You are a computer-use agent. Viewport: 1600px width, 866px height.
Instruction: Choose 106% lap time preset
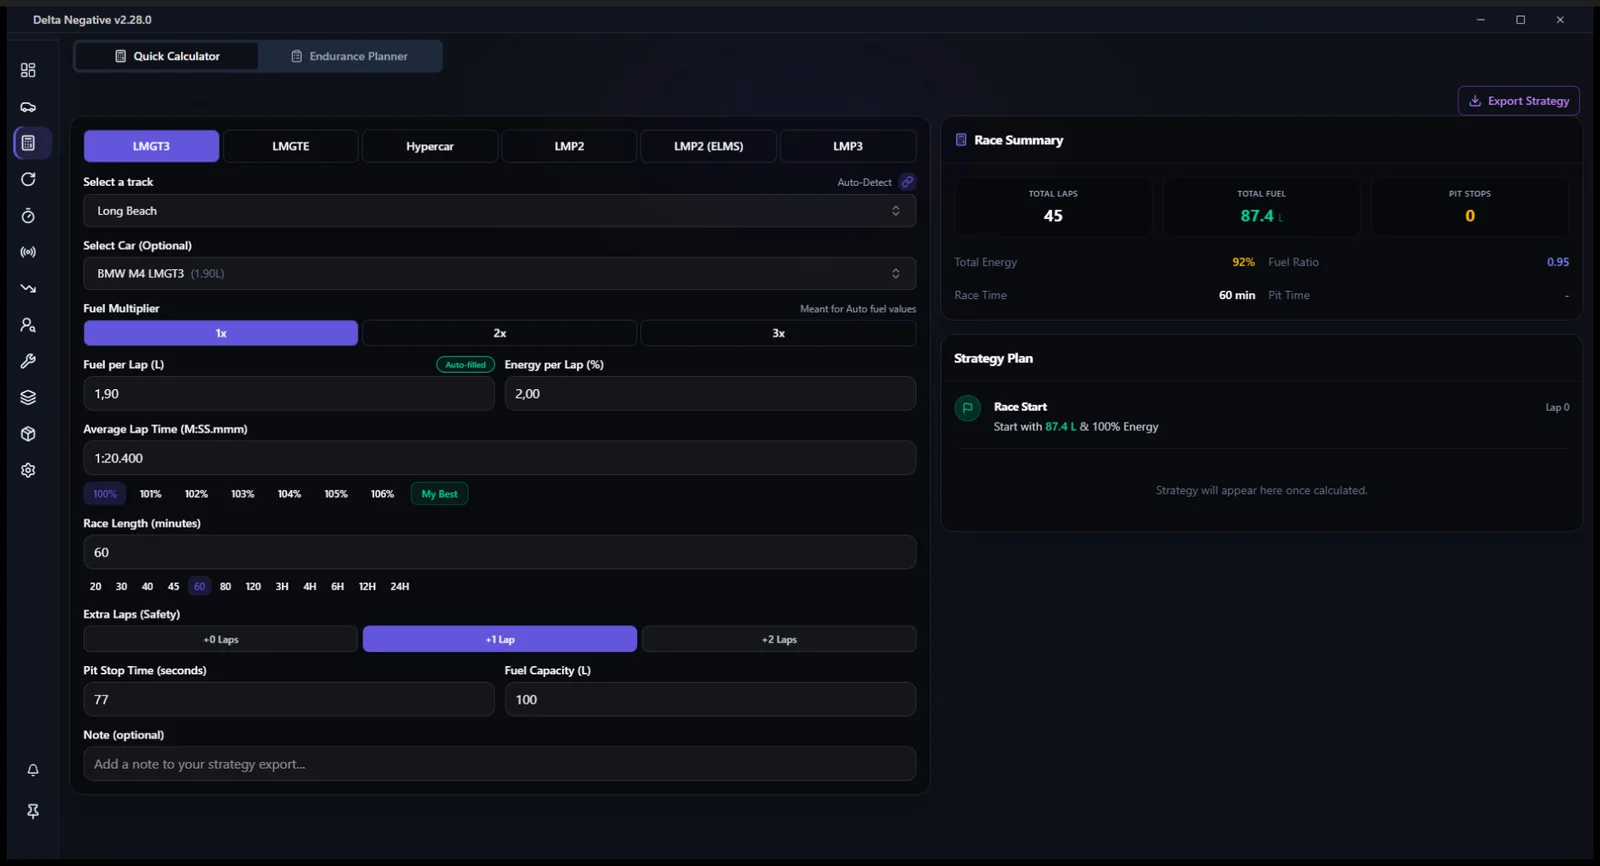[x=382, y=494]
